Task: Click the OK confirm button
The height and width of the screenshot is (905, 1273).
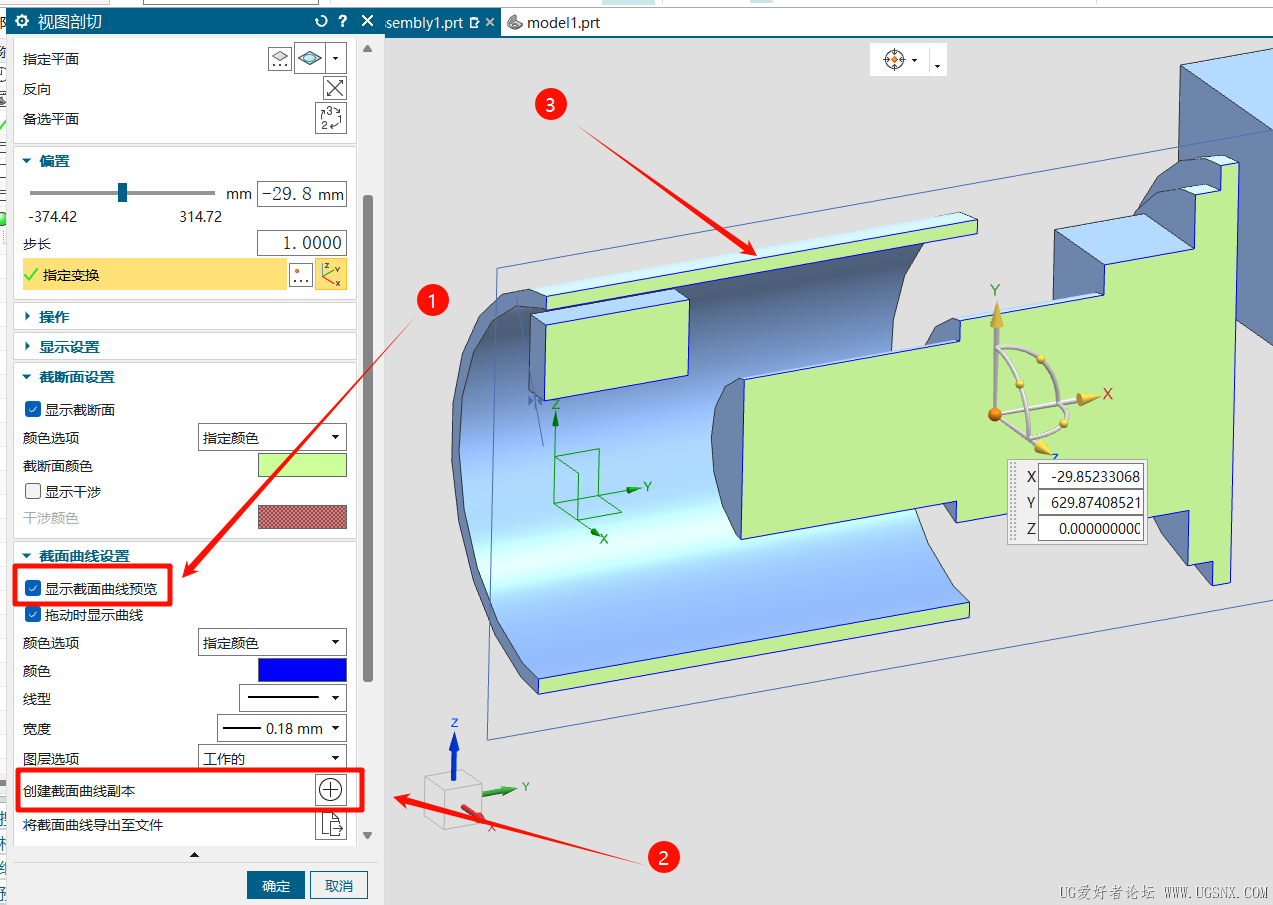Action: (x=276, y=886)
